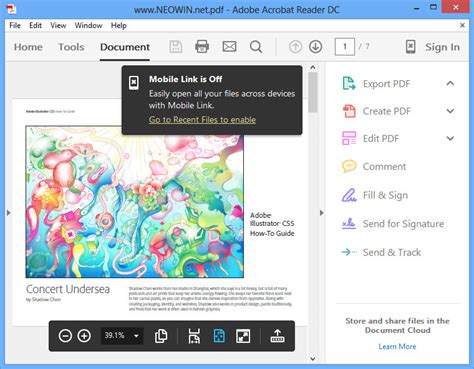Viewport: 474px width, 369px height.
Task: Collapse the right tools pane arrow
Action: tap(322, 213)
